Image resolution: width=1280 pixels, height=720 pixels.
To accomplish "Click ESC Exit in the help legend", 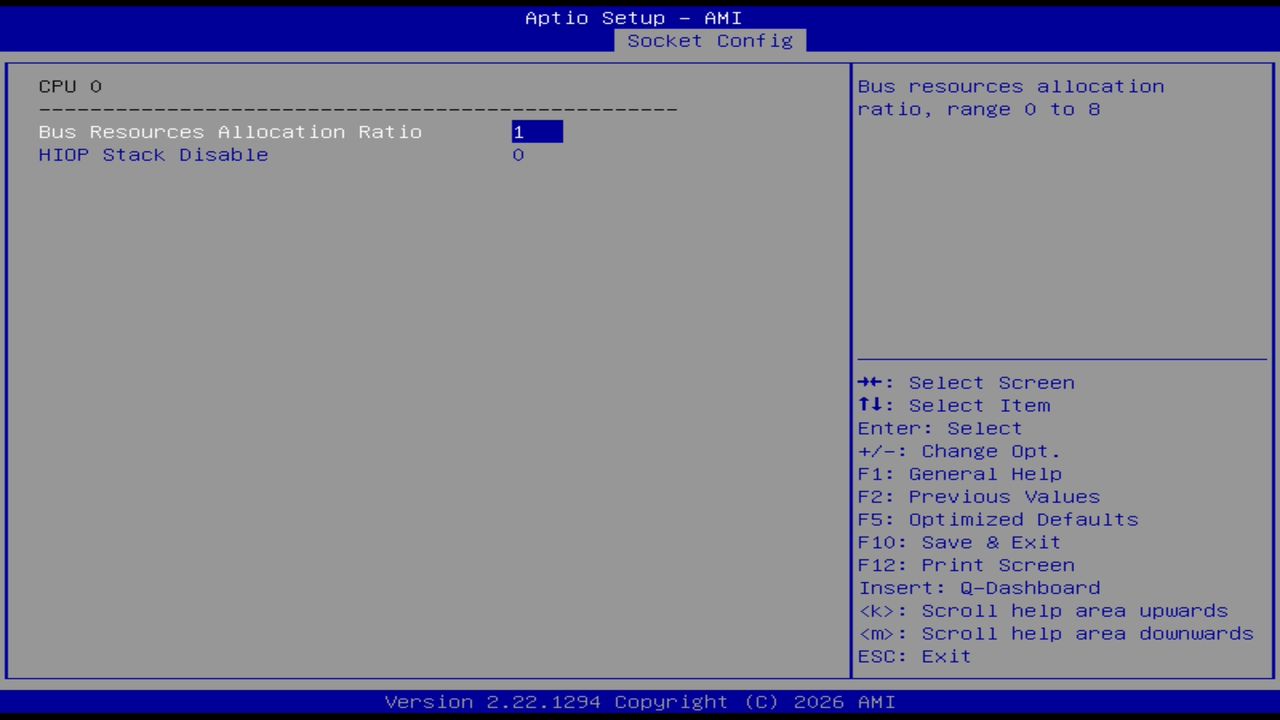I will [914, 656].
